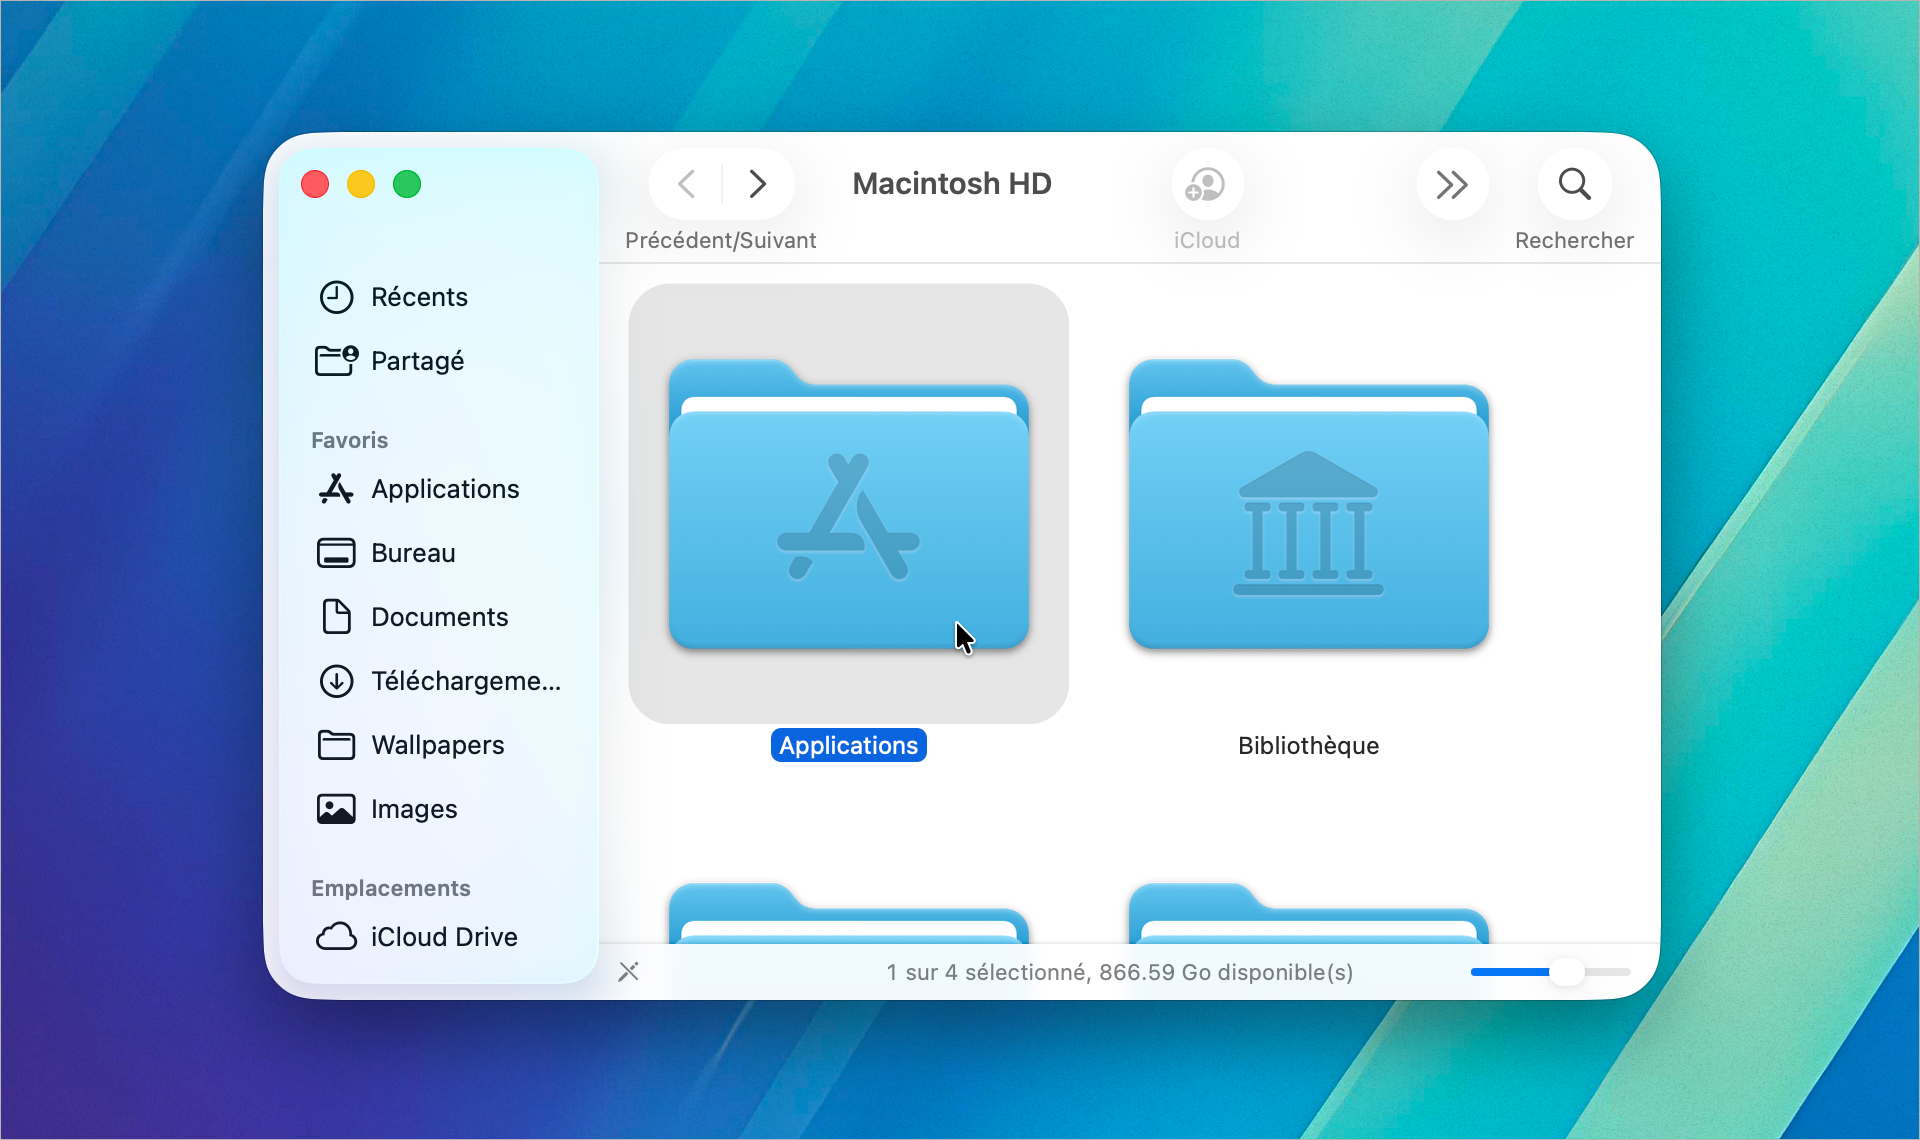Open the Applications sidebar shortcut
The width and height of the screenshot is (1920, 1140).
click(444, 489)
